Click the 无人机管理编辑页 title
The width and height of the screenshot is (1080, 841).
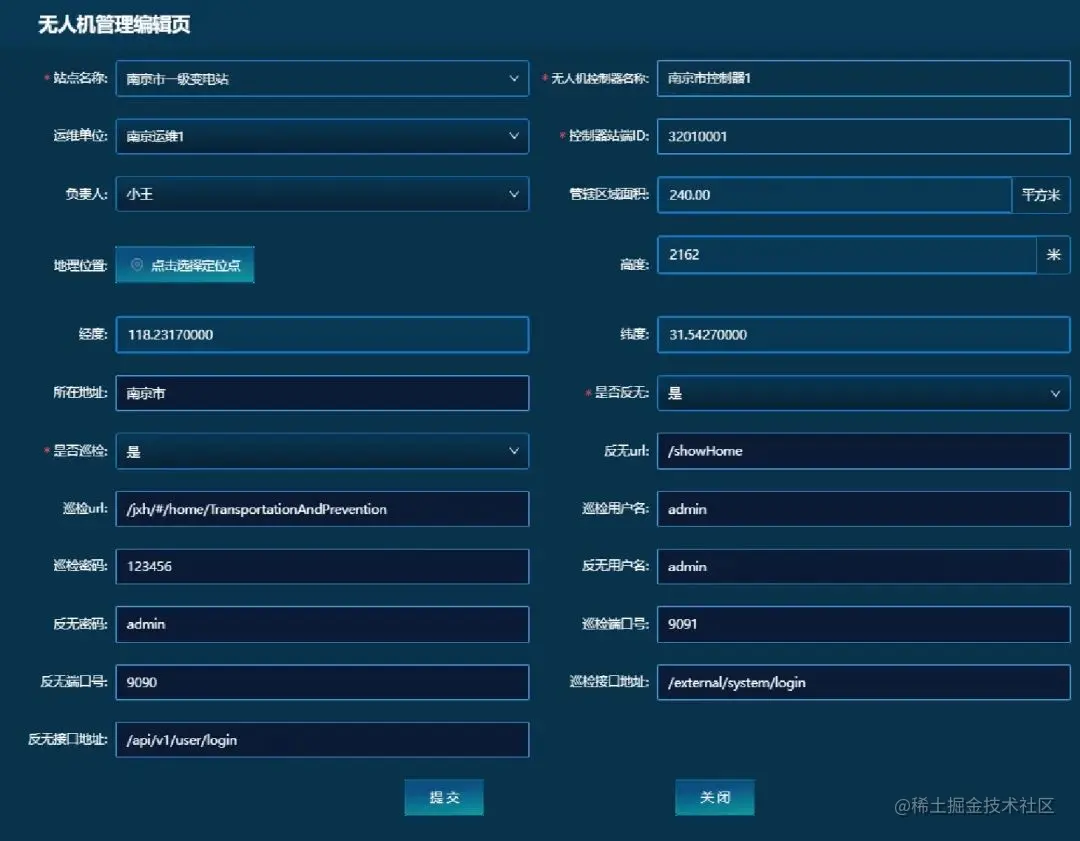pyautogui.click(x=114, y=25)
